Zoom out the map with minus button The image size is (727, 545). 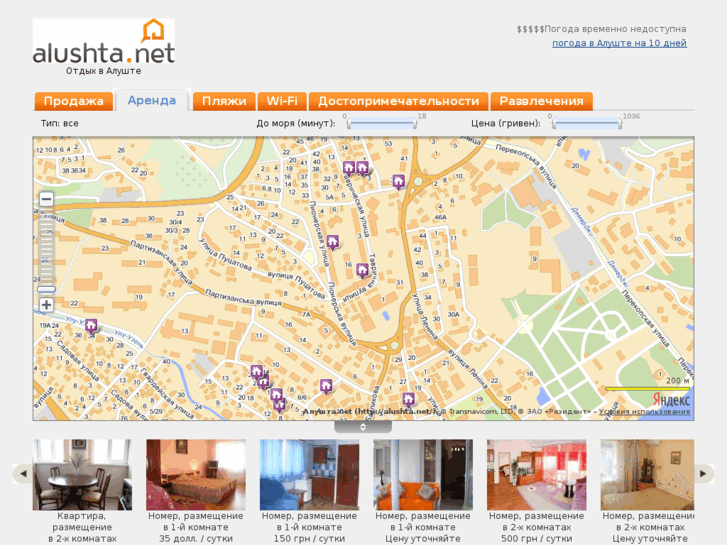(46, 199)
